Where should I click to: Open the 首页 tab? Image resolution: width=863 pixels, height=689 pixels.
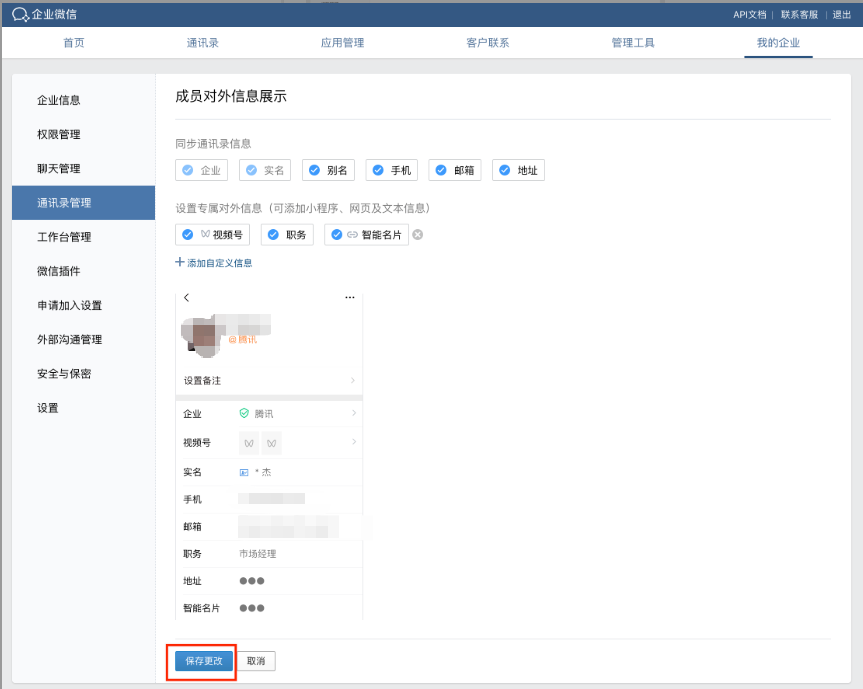(74, 42)
